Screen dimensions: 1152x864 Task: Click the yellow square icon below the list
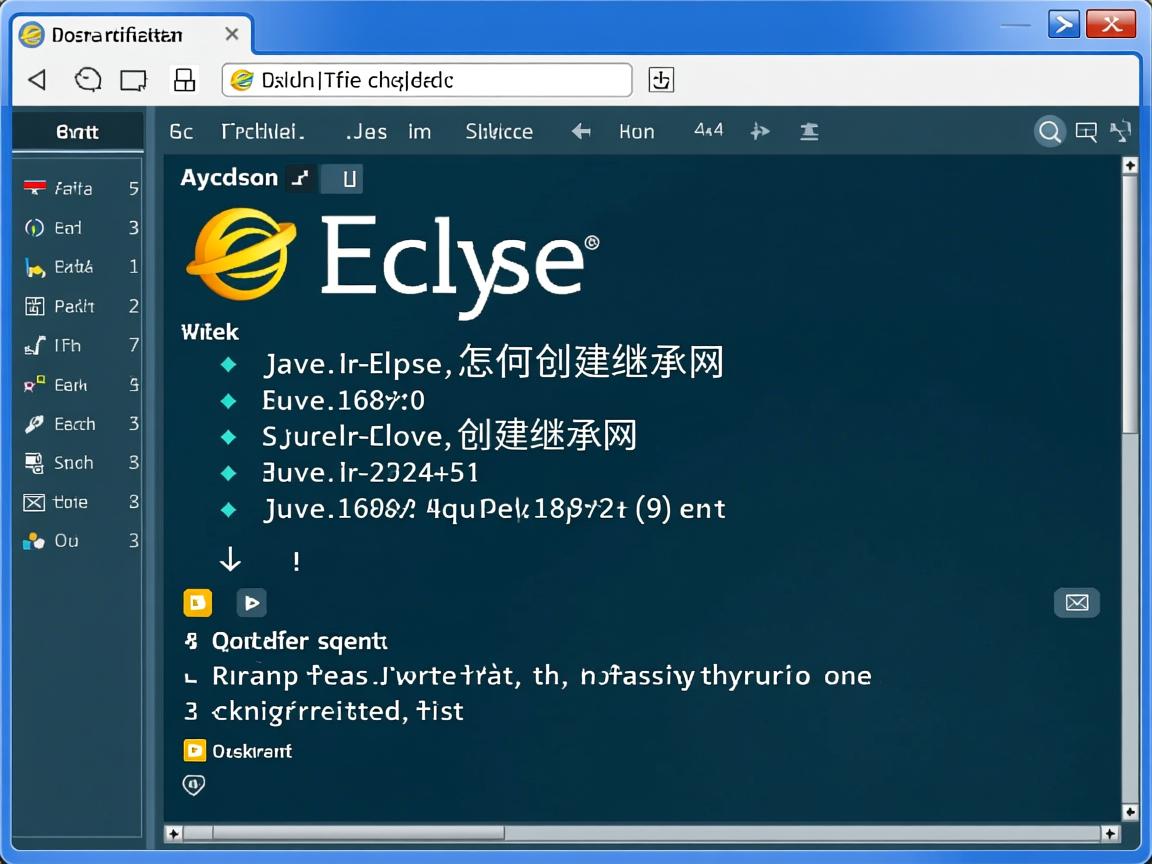click(x=197, y=602)
